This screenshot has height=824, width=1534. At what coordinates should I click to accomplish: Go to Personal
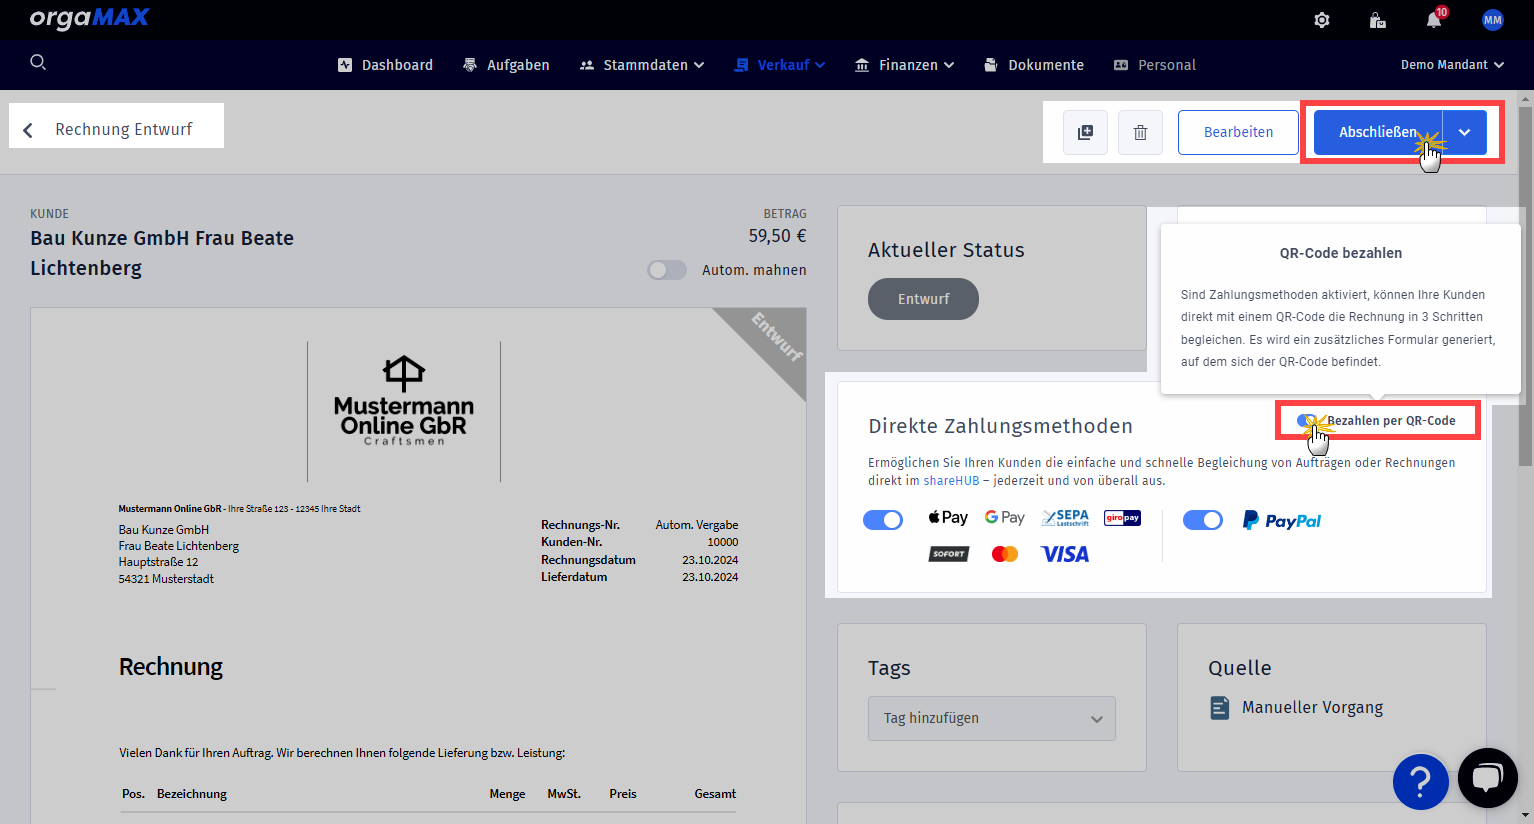click(x=1155, y=65)
